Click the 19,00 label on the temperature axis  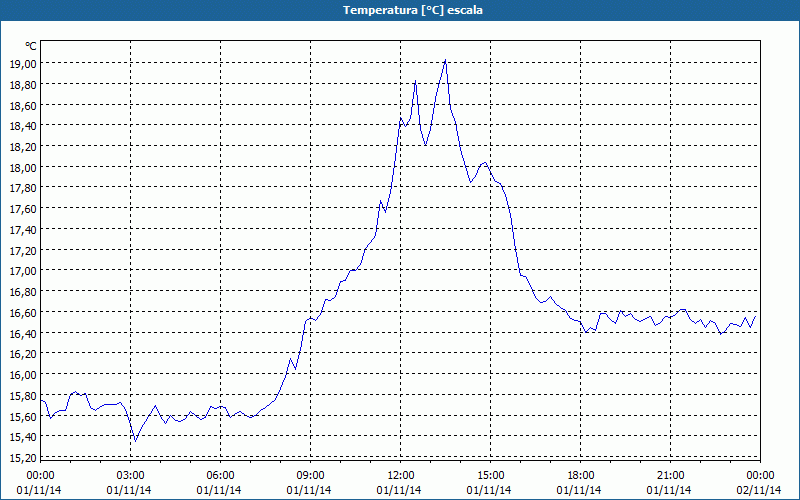[x=22, y=63]
